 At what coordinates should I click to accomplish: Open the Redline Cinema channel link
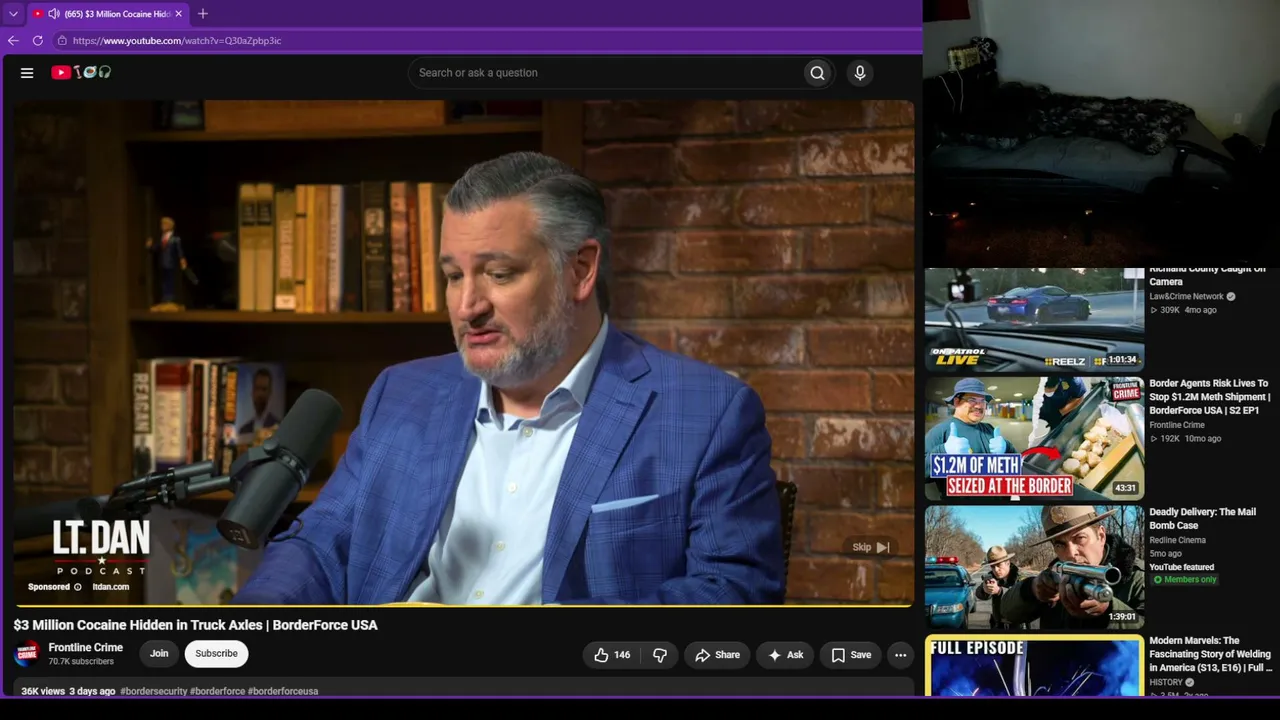1177,540
